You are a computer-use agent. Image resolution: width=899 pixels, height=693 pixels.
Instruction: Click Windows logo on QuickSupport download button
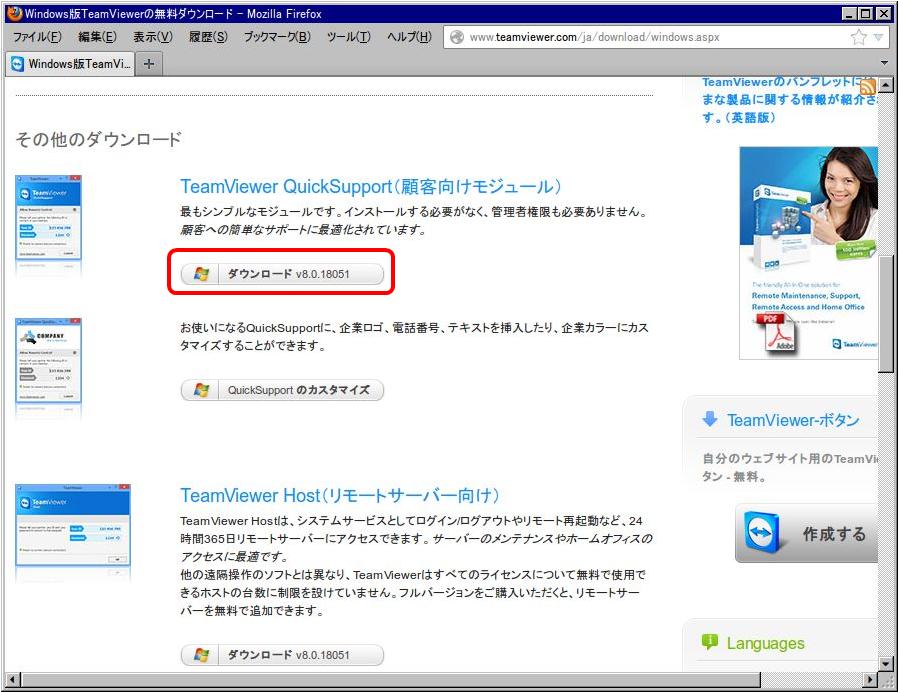[201, 274]
